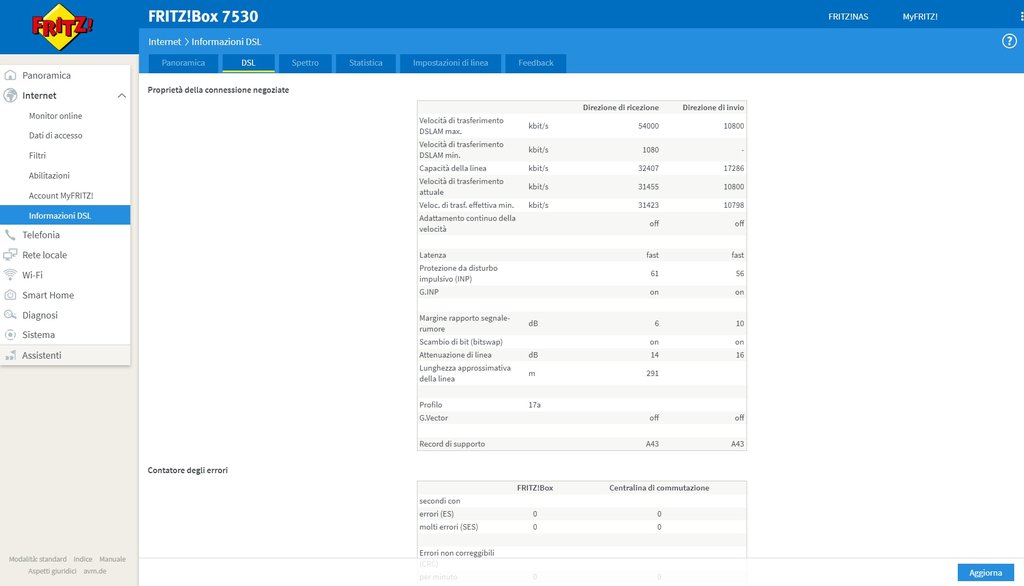
Task: Open the Manuale footer link
Action: click(x=112, y=559)
